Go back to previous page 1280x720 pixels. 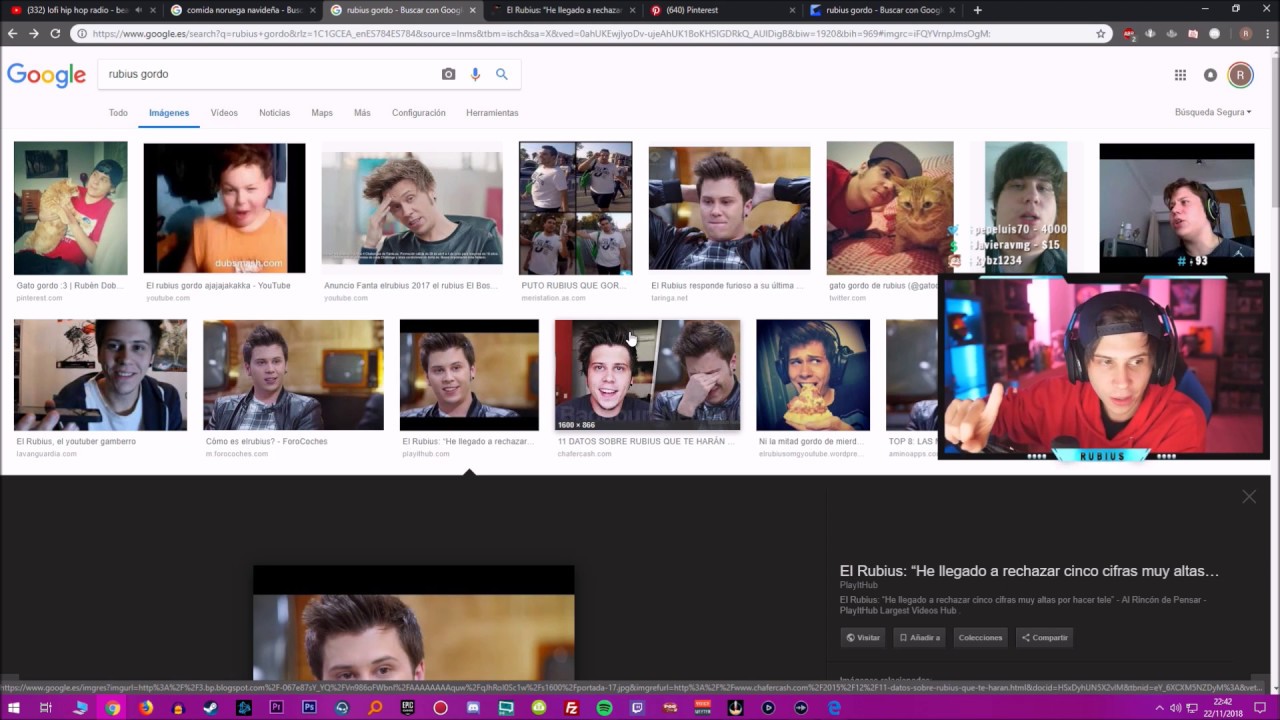point(12,33)
